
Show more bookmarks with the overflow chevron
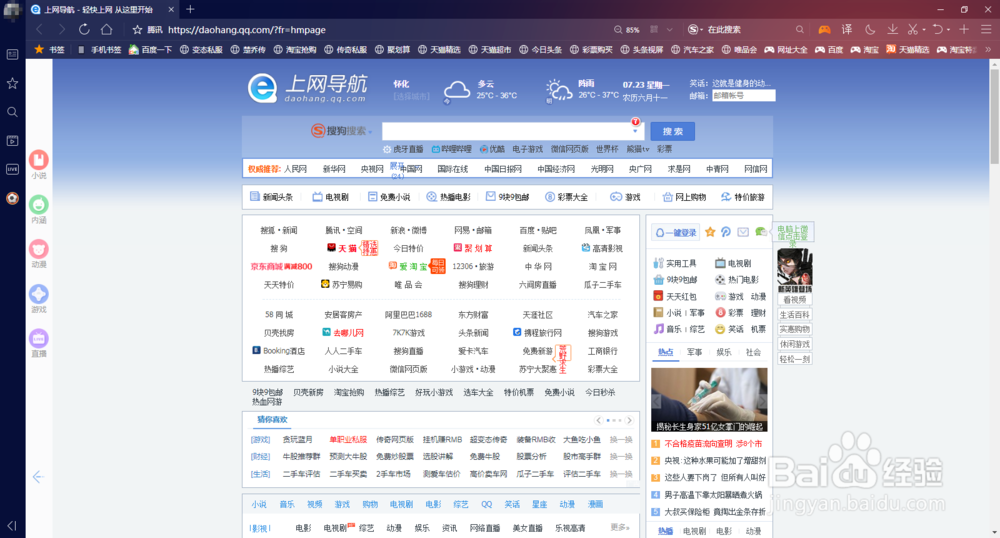pyautogui.click(x=989, y=49)
